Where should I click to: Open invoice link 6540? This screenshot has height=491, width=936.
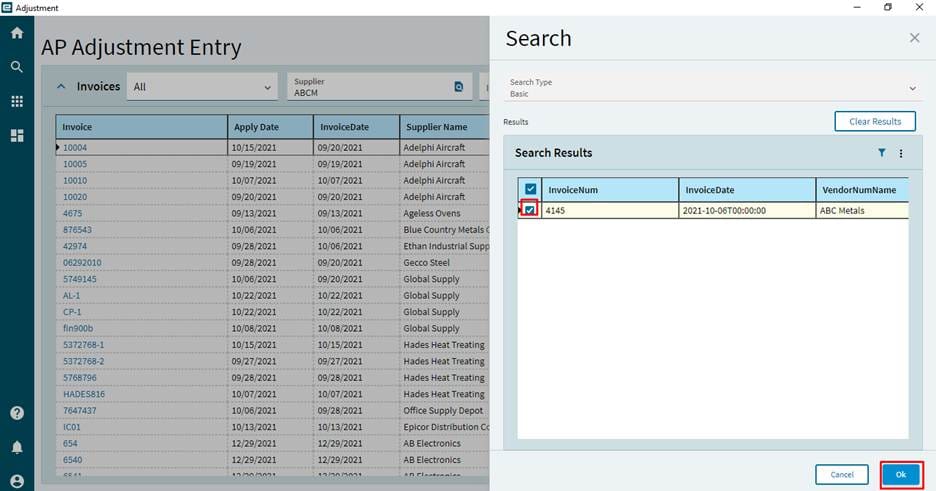73,460
